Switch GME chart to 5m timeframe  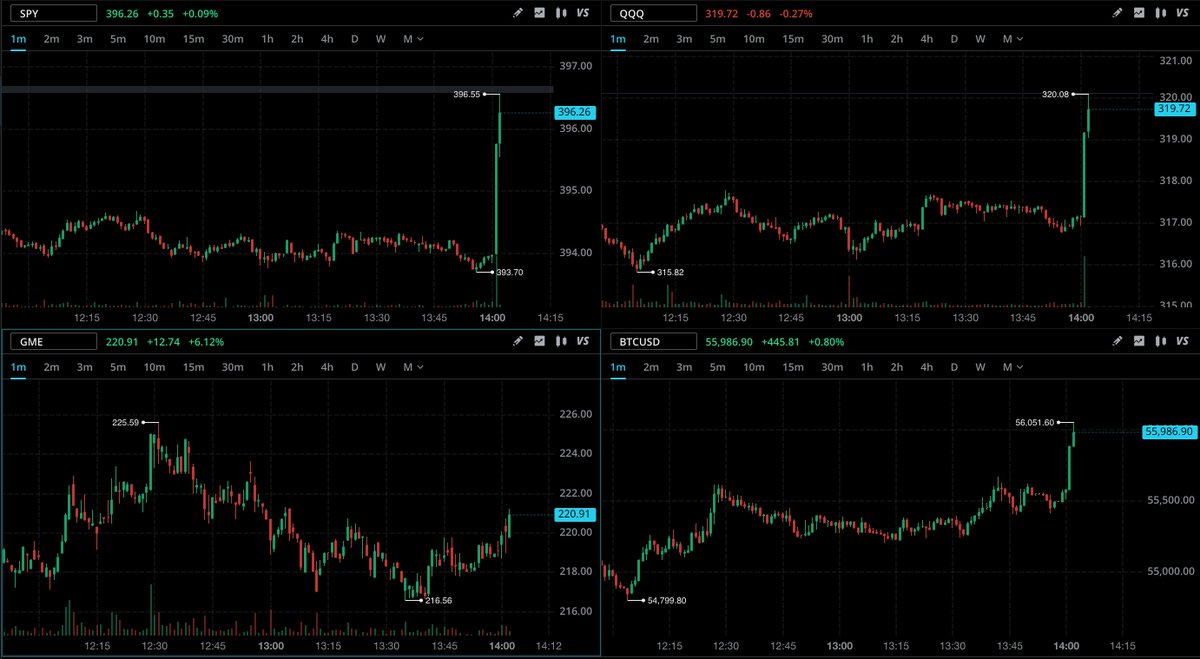click(x=118, y=367)
